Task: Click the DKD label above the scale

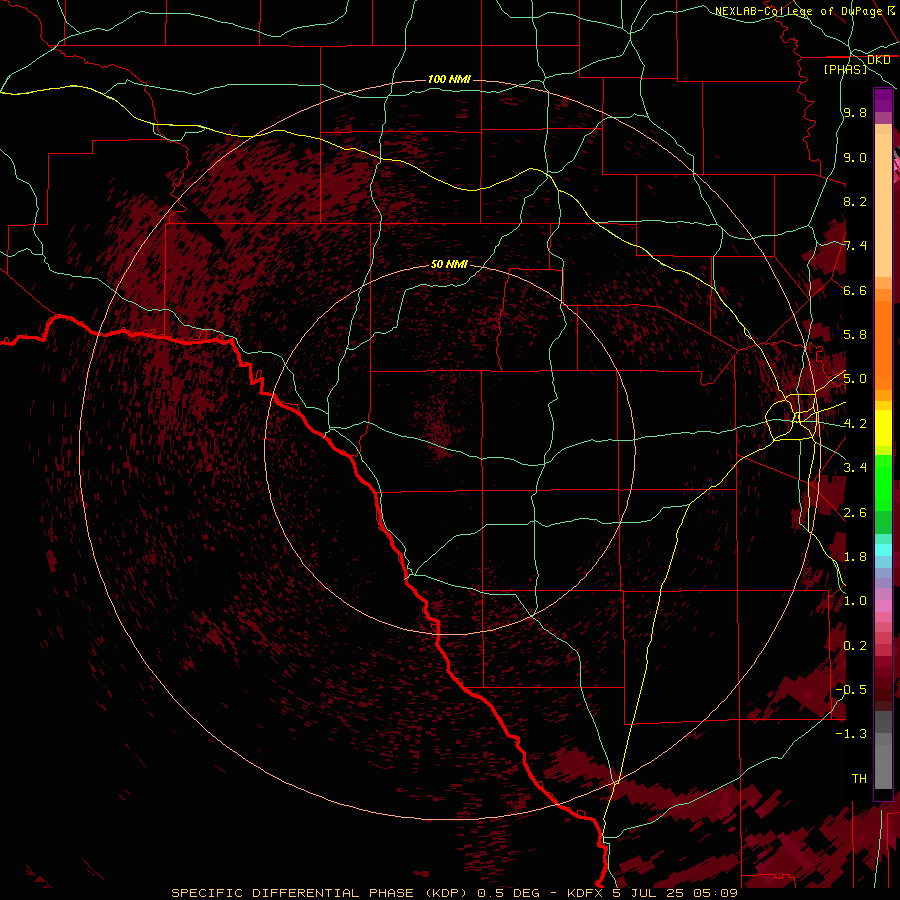Action: tap(879, 60)
